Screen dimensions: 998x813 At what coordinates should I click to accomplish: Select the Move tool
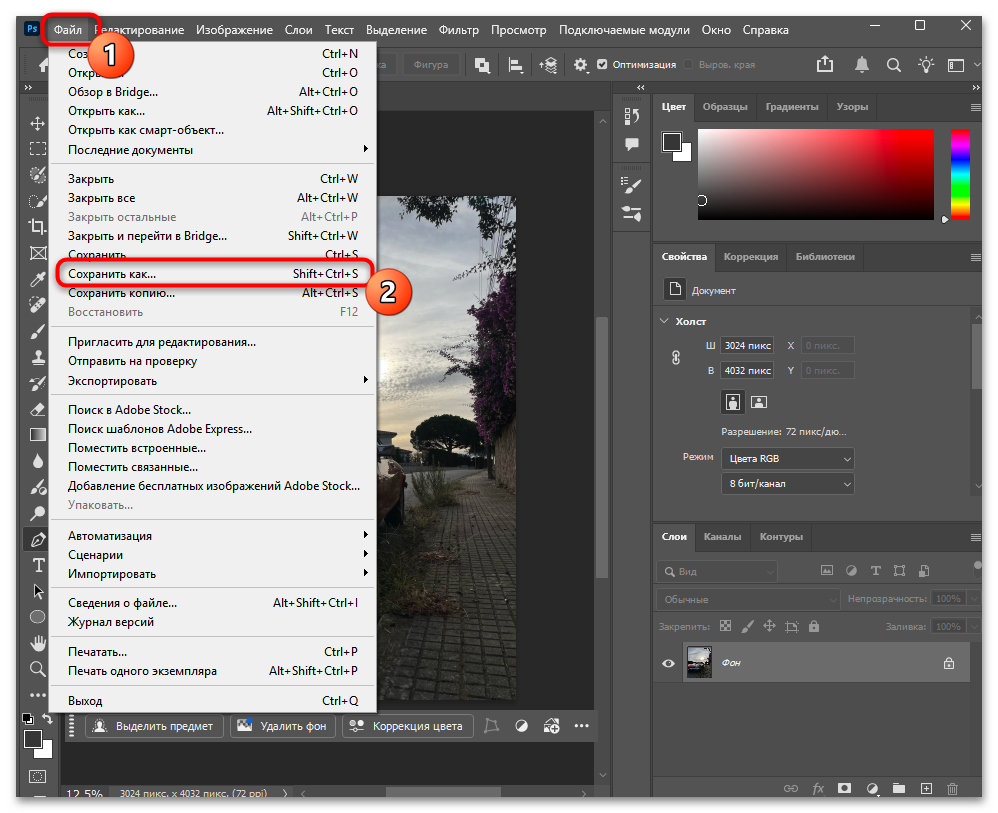tap(37, 123)
